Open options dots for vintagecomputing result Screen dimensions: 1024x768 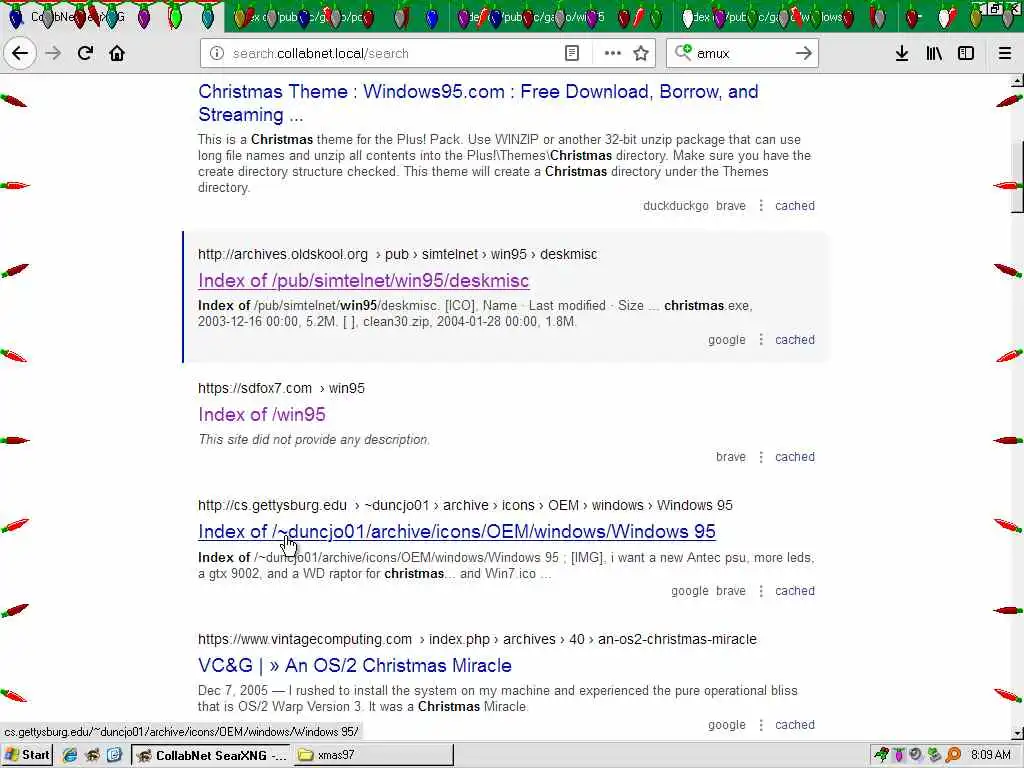coord(761,724)
